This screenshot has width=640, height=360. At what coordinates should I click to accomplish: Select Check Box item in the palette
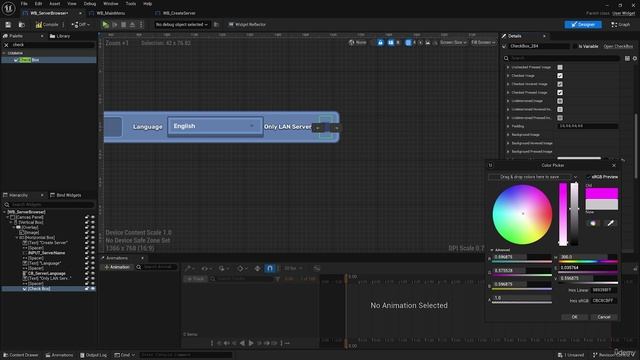(x=48, y=60)
